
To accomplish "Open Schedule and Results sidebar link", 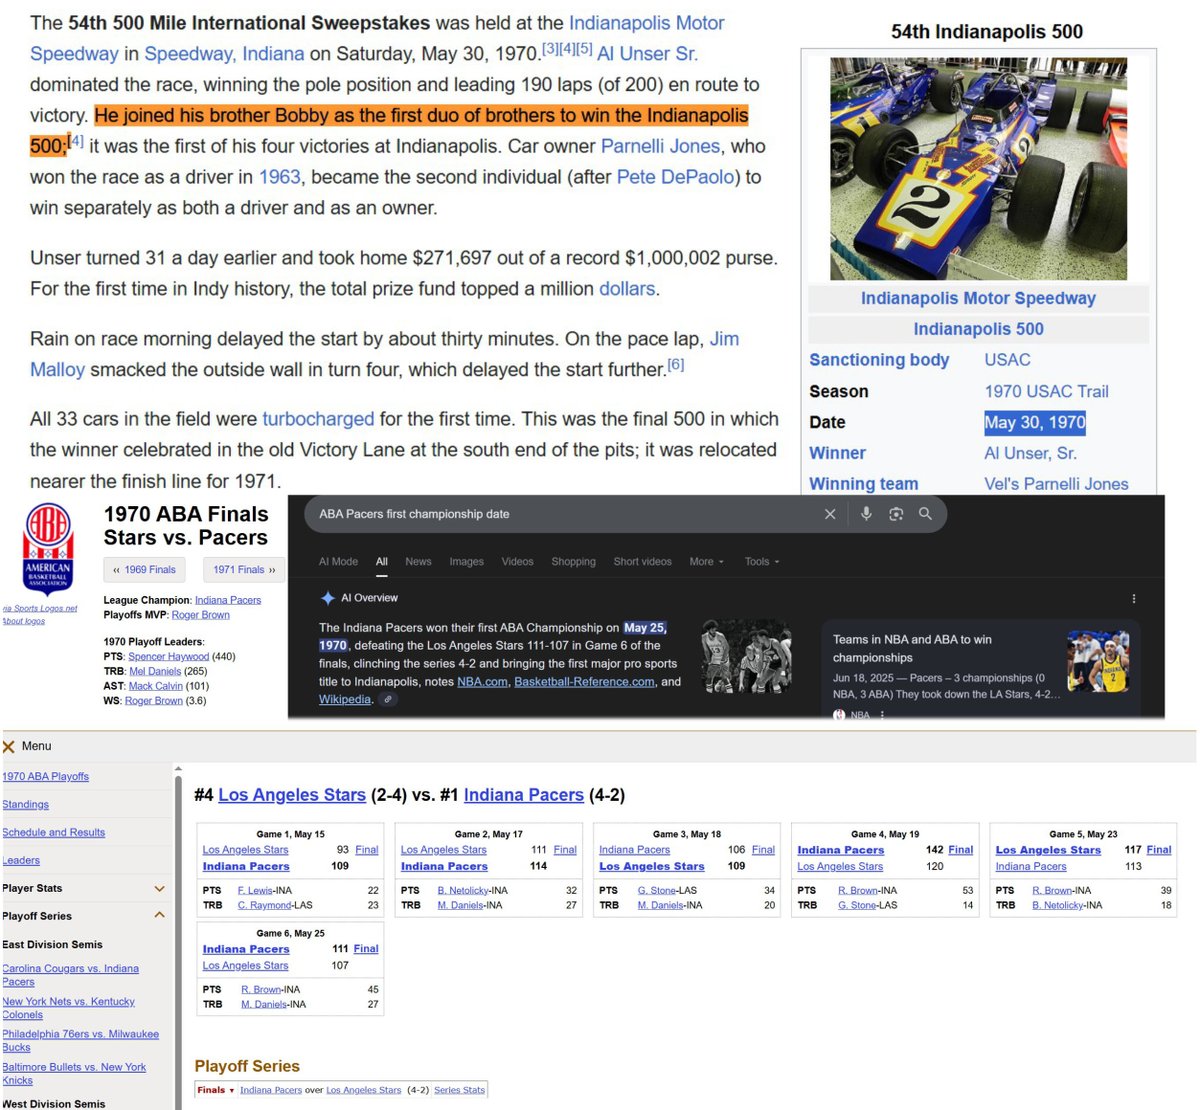I will pos(53,833).
